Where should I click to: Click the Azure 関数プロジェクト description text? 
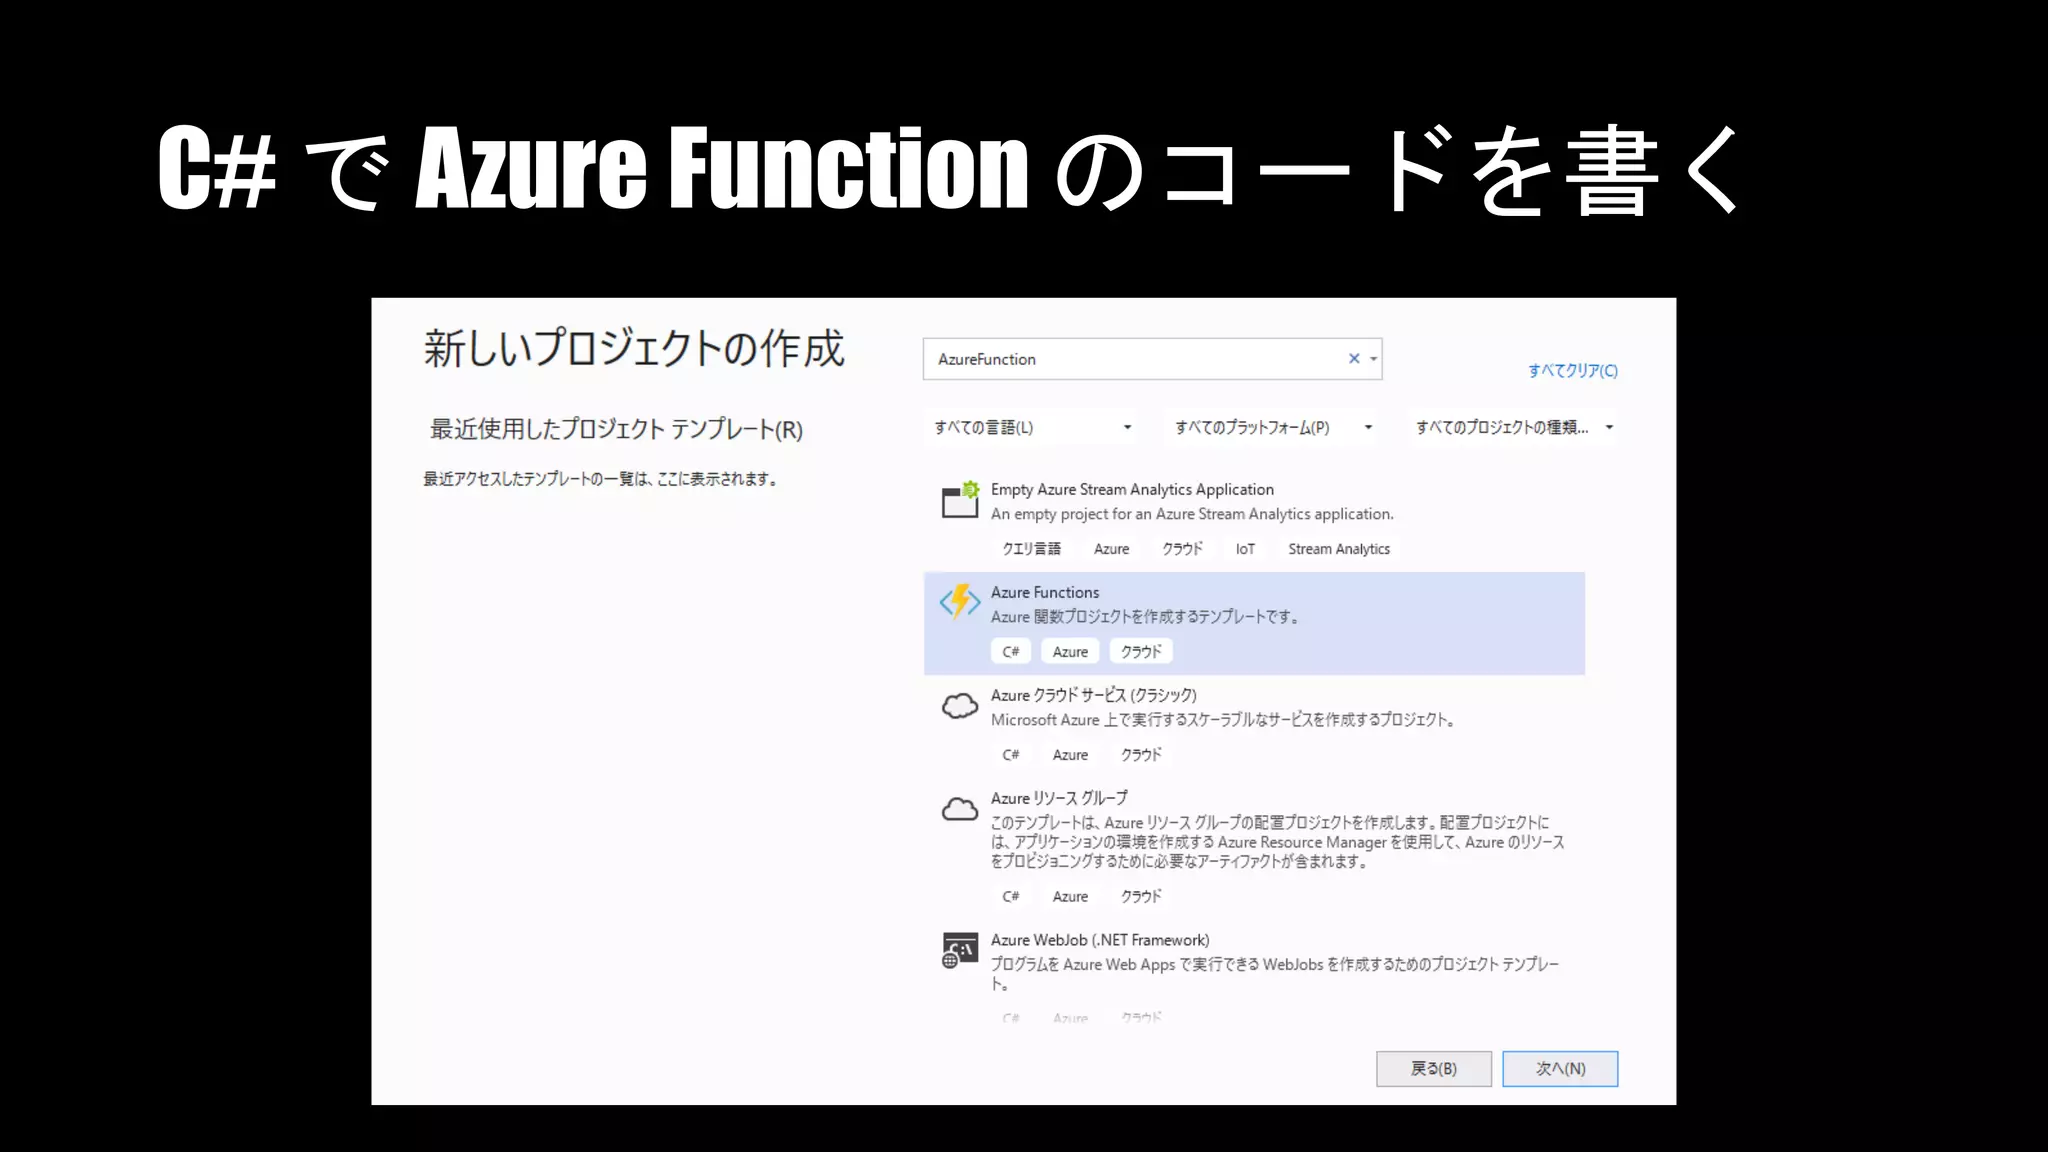point(1145,617)
